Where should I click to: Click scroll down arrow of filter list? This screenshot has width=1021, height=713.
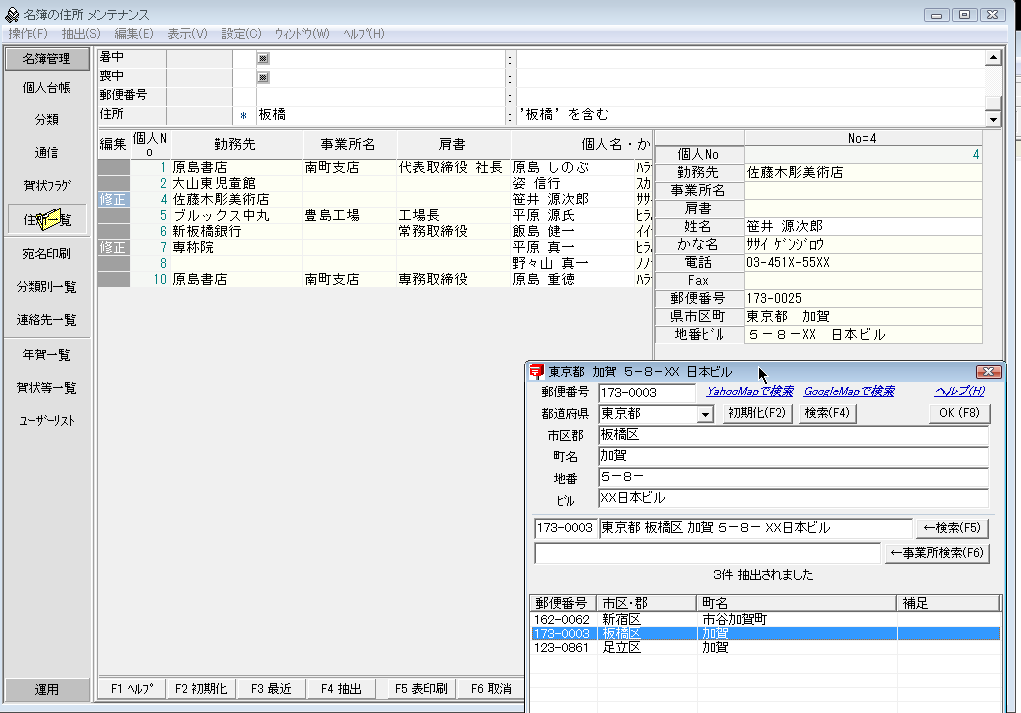[993, 119]
